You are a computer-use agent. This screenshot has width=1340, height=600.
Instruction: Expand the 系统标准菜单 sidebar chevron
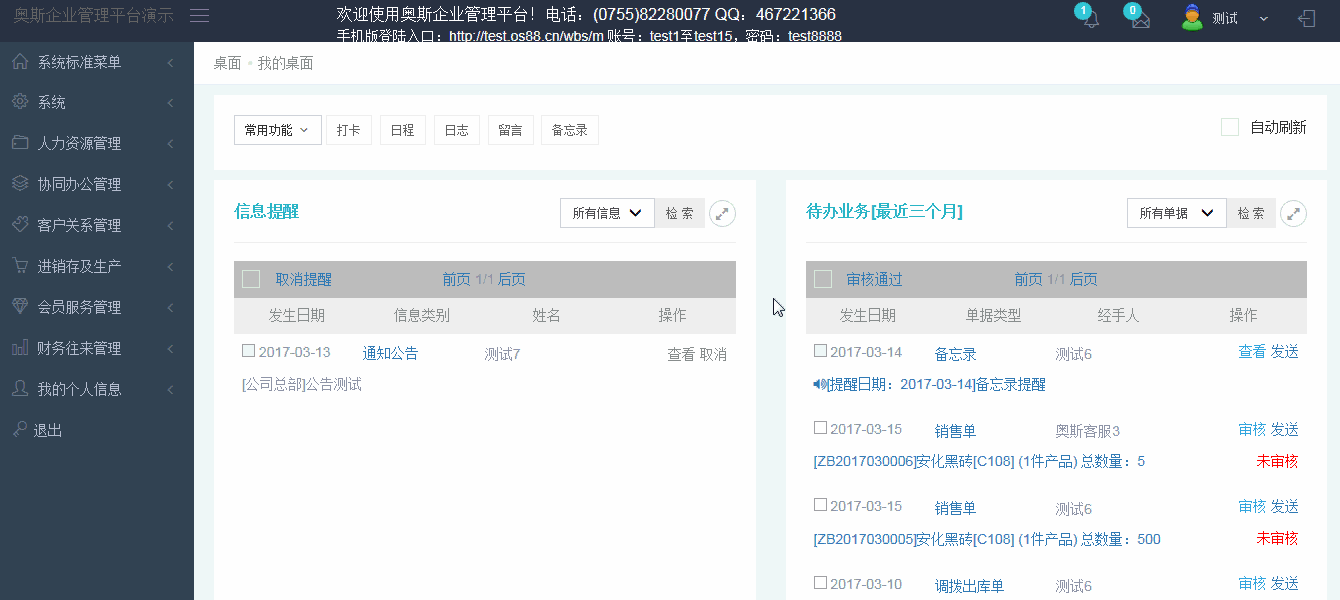(171, 63)
